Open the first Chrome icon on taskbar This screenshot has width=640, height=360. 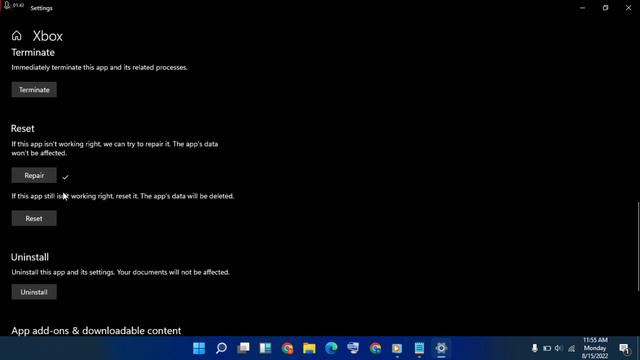click(287, 348)
